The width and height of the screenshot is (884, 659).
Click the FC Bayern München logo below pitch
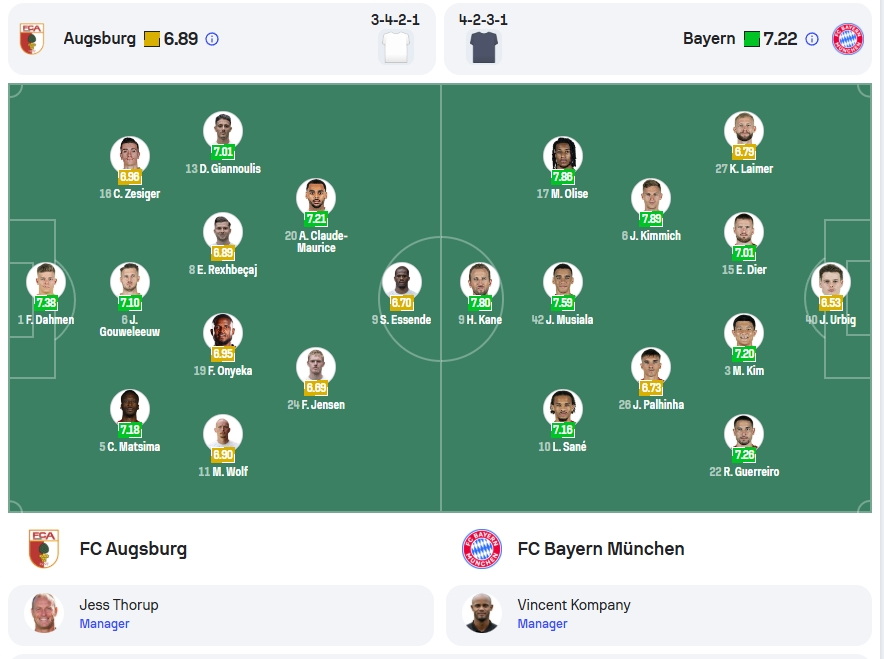(481, 549)
